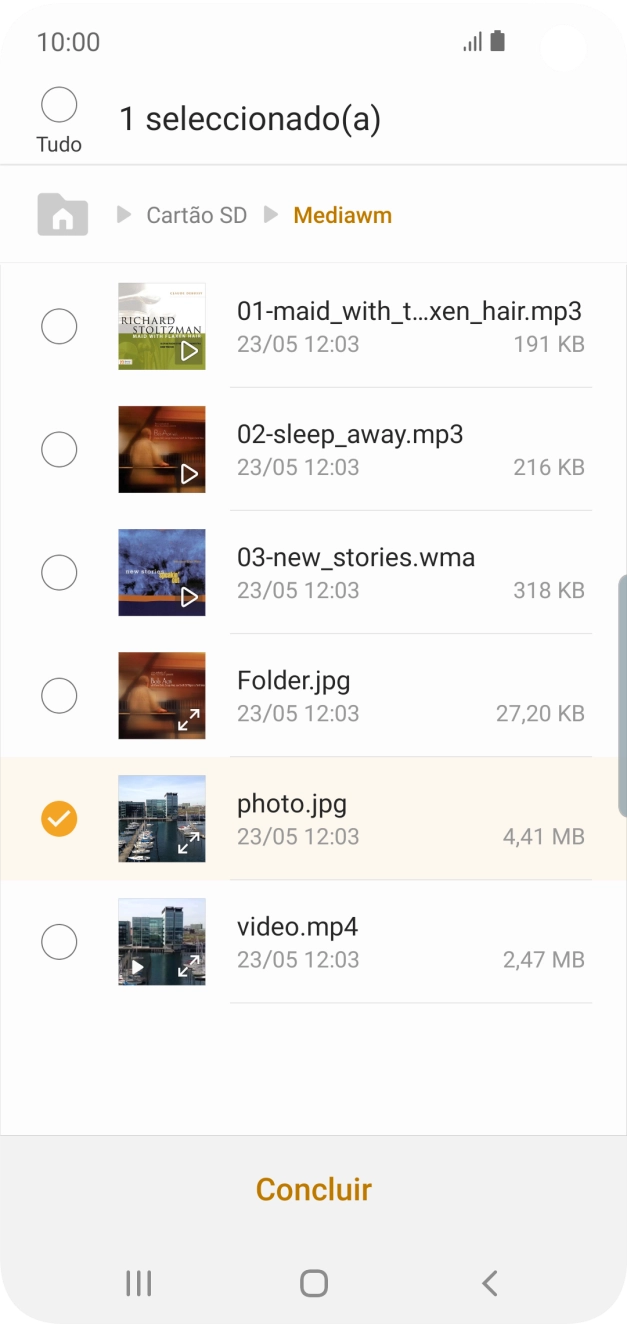The height and width of the screenshot is (1324, 627).
Task: Select all with the Tudo circle
Action: click(x=59, y=105)
